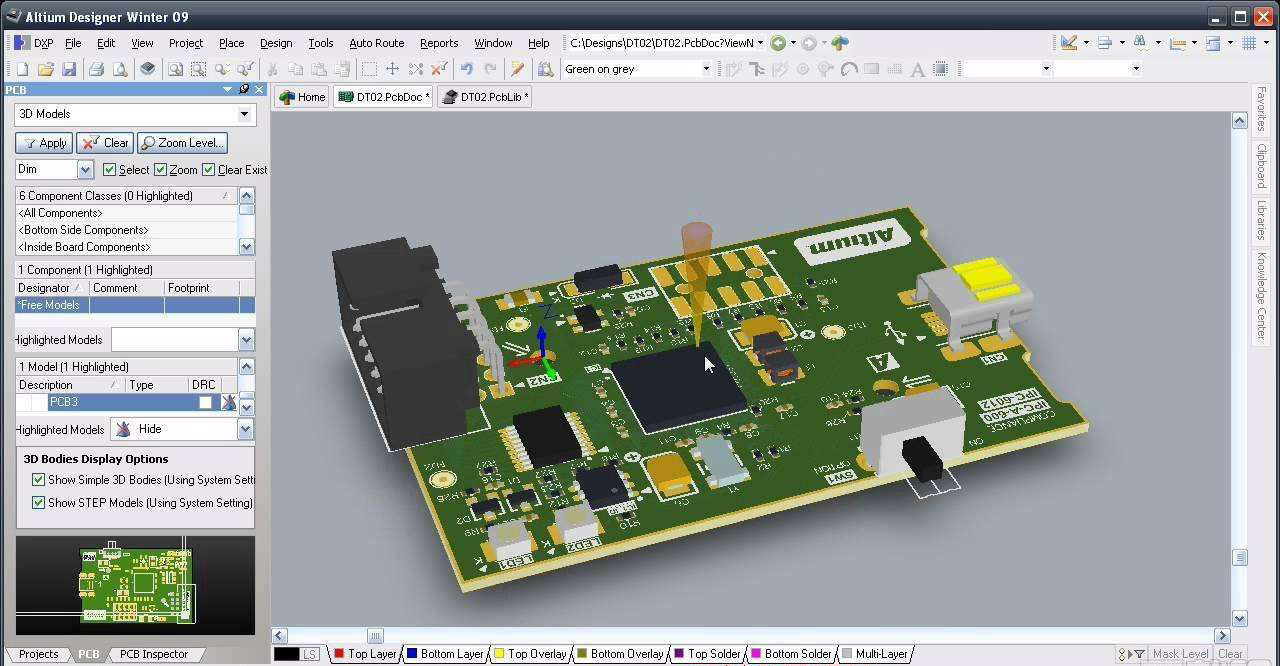1280x666 pixels.
Task: Uncheck the Select checkbox
Action: (x=110, y=170)
